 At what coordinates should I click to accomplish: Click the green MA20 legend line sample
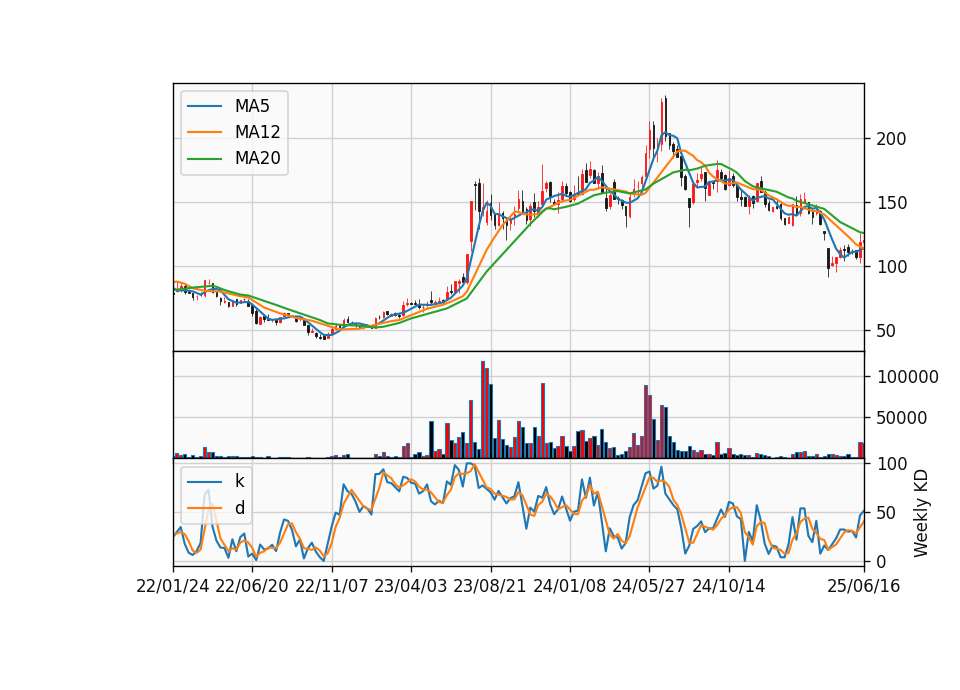click(204, 158)
